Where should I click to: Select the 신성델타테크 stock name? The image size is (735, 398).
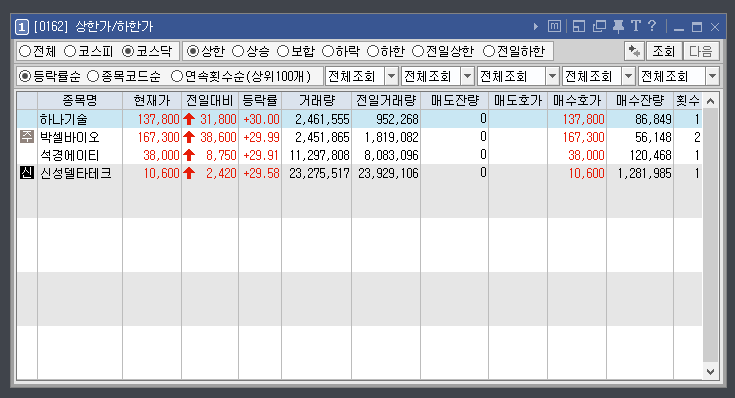tap(76, 173)
